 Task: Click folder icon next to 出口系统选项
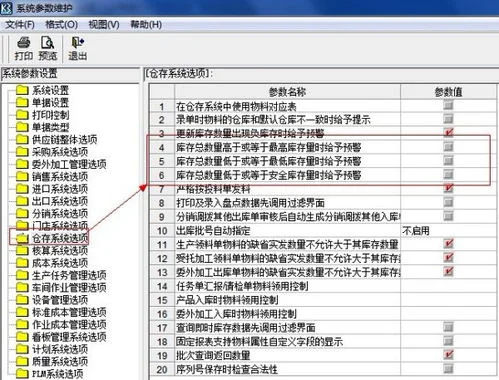[x=22, y=201]
